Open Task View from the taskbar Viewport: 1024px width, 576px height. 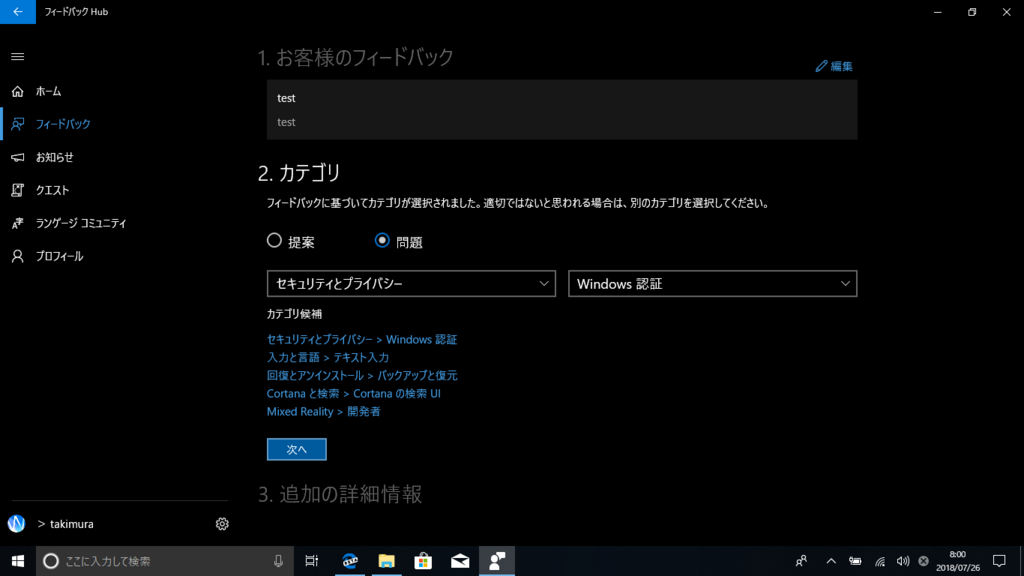[x=312, y=561]
